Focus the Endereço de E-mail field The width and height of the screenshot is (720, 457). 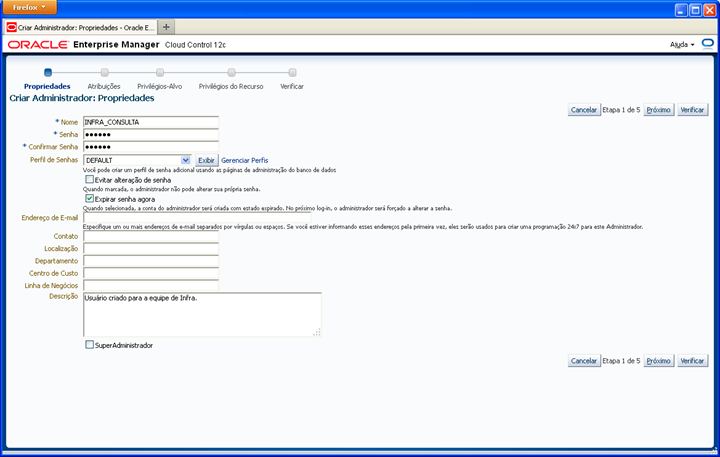tap(197, 218)
